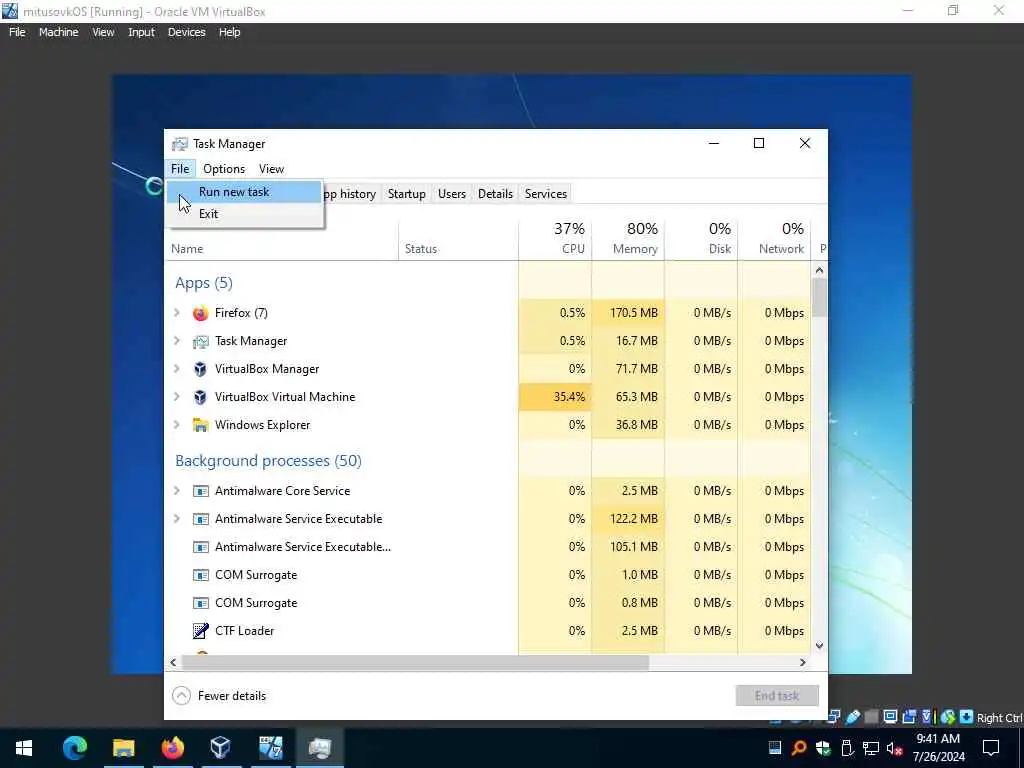
Task: Sort processes by the CPU column
Action: click(x=555, y=239)
